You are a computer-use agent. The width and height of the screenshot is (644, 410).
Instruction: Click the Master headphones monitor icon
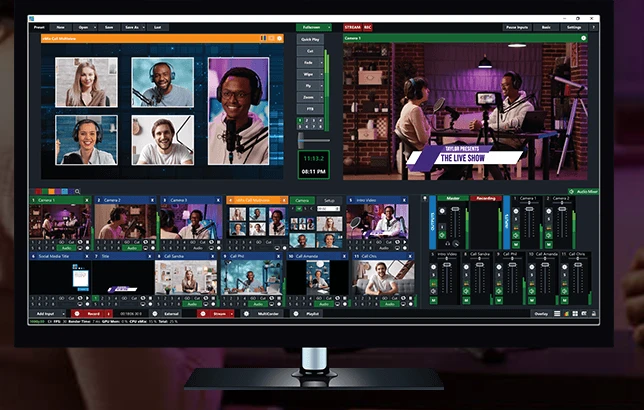(447, 244)
